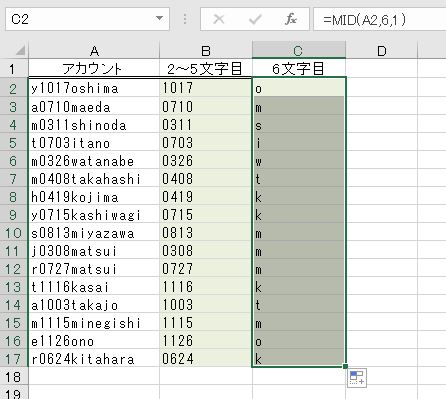This screenshot has width=446, height=399.
Task: Click the fill handle at selection corner
Action: tap(345, 366)
